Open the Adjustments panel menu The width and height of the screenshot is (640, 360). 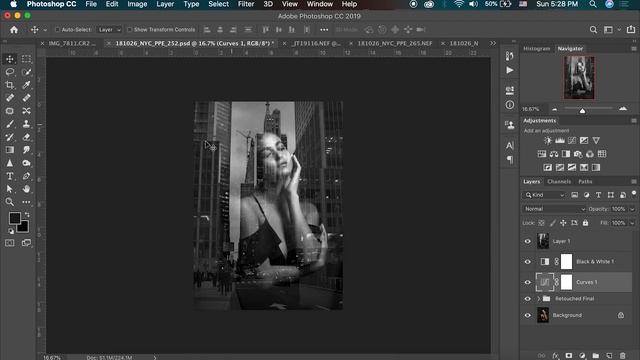pyautogui.click(x=634, y=121)
